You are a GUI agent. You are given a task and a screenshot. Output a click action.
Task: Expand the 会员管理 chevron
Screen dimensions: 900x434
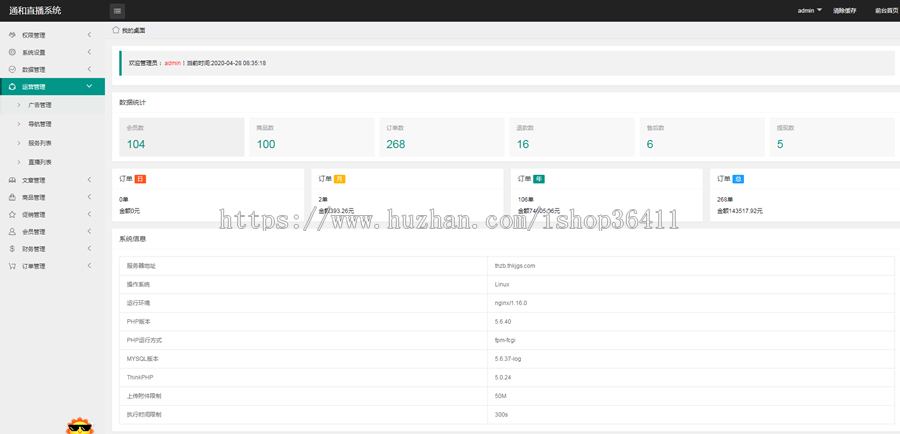pos(90,232)
